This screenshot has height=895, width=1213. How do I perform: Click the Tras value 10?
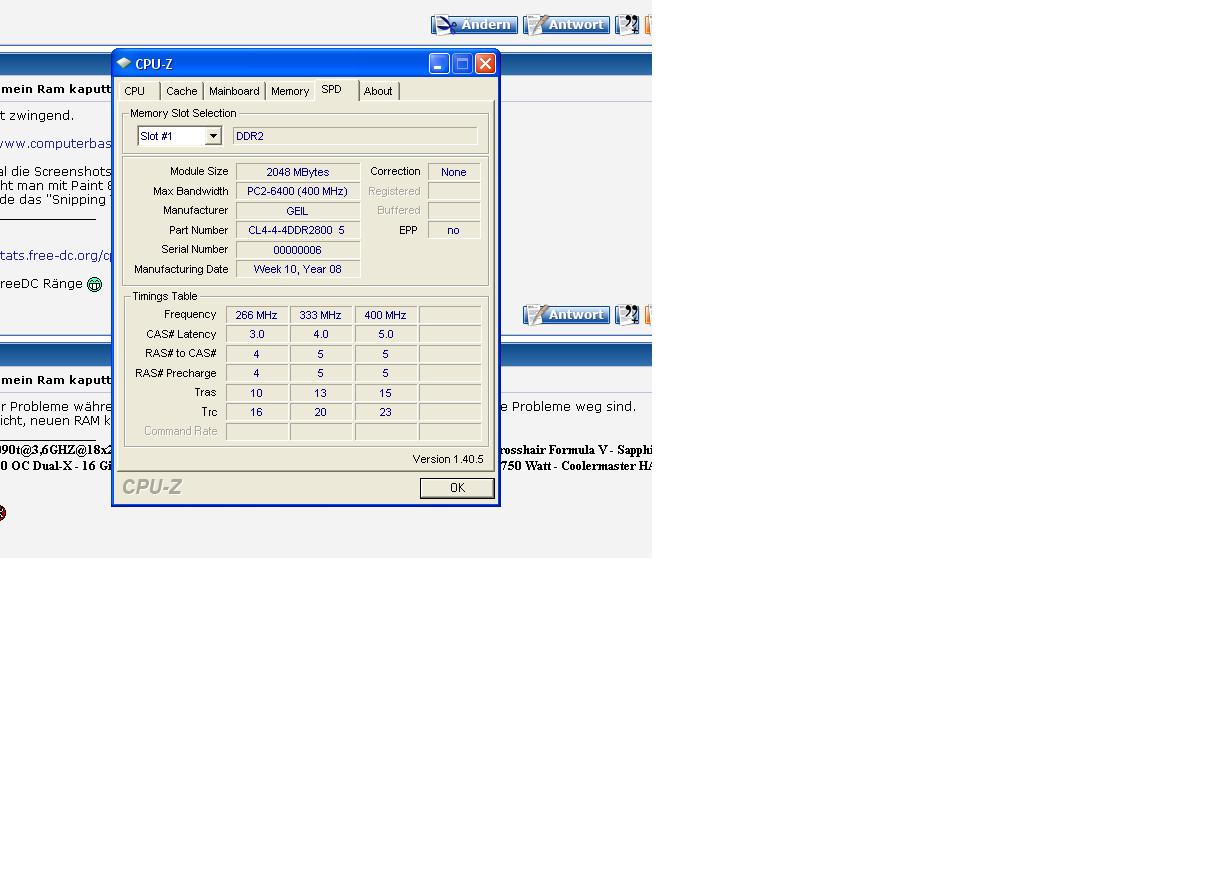(256, 393)
